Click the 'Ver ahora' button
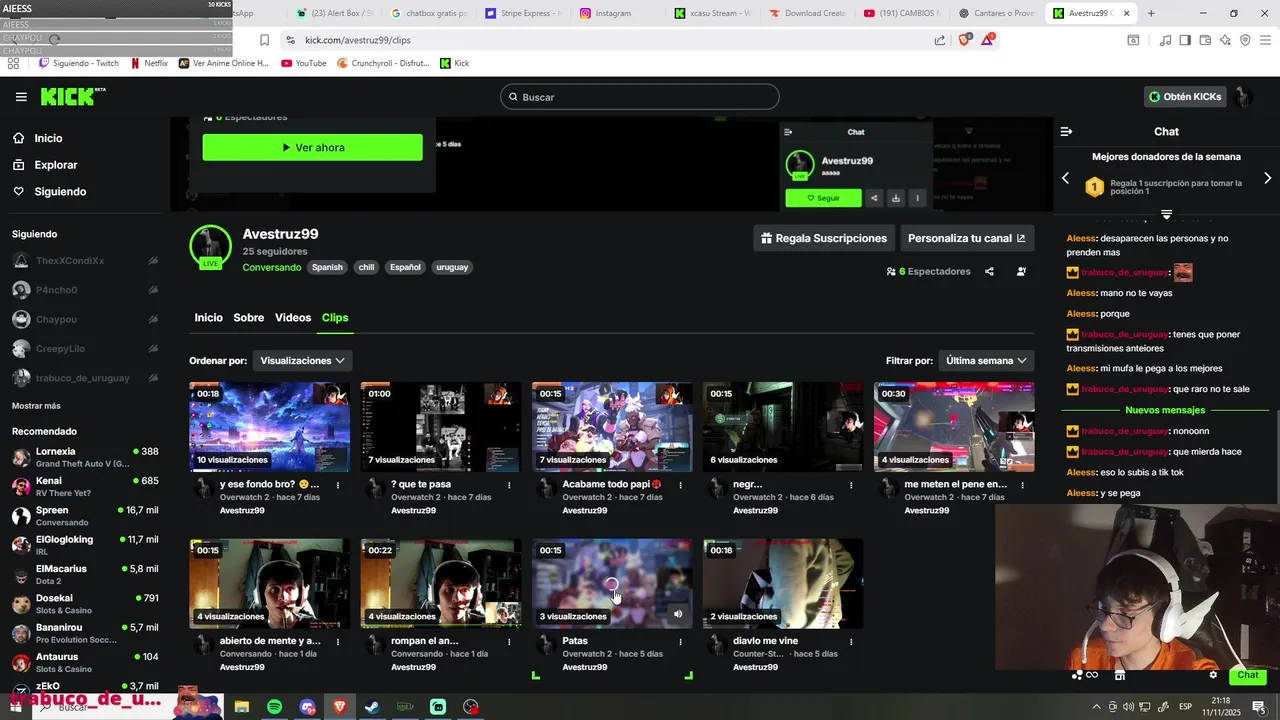Image resolution: width=1280 pixels, height=720 pixels. 313,148
